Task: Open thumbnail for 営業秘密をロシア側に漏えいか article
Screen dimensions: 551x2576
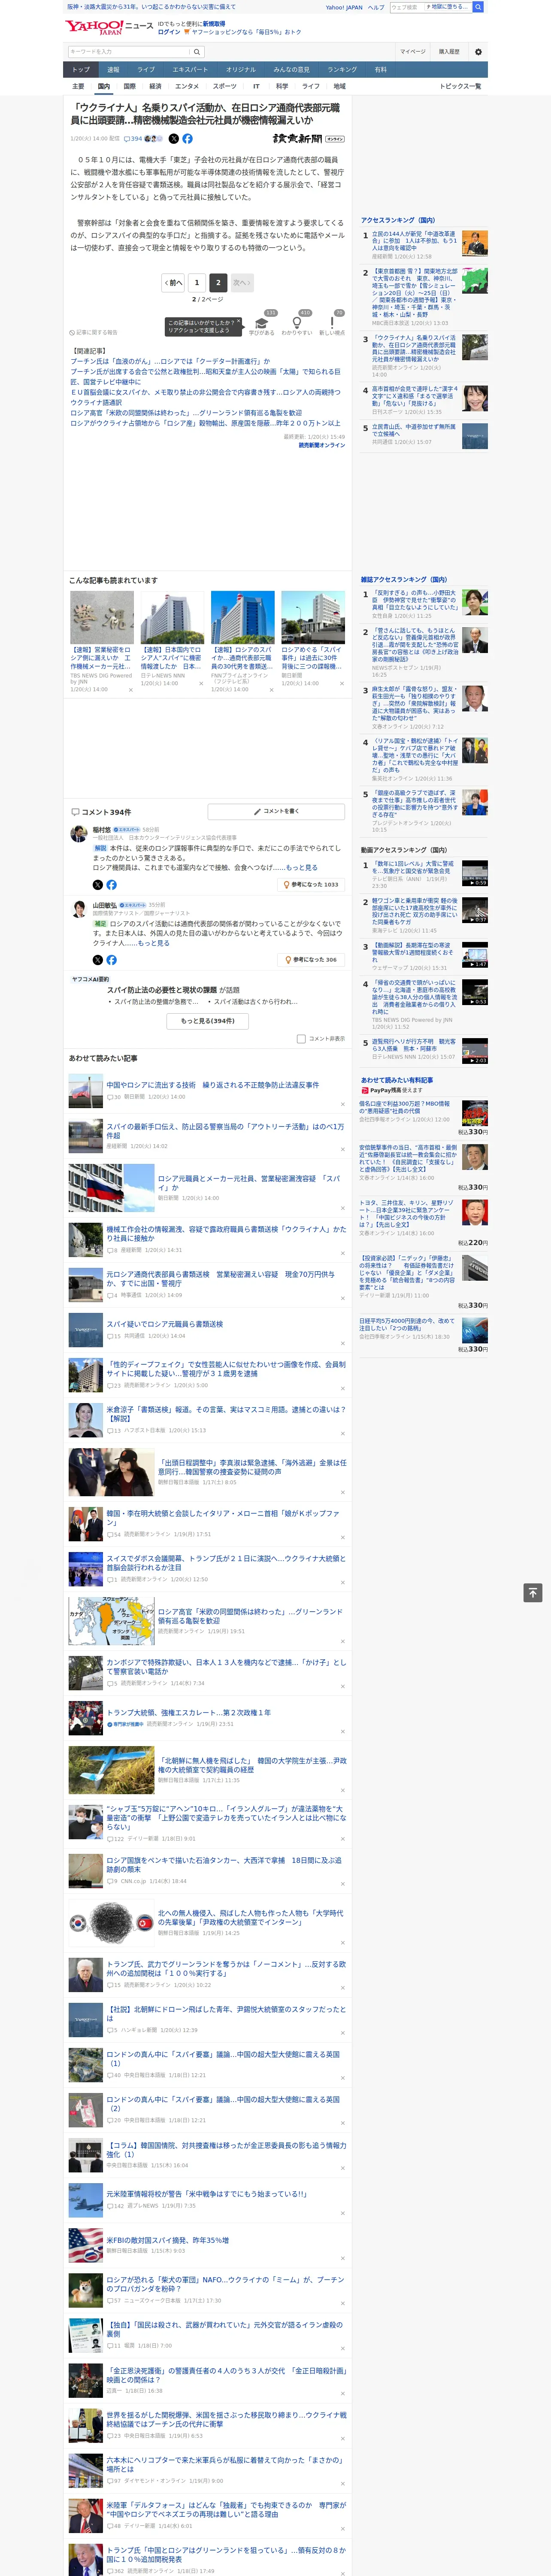Action: [102, 617]
